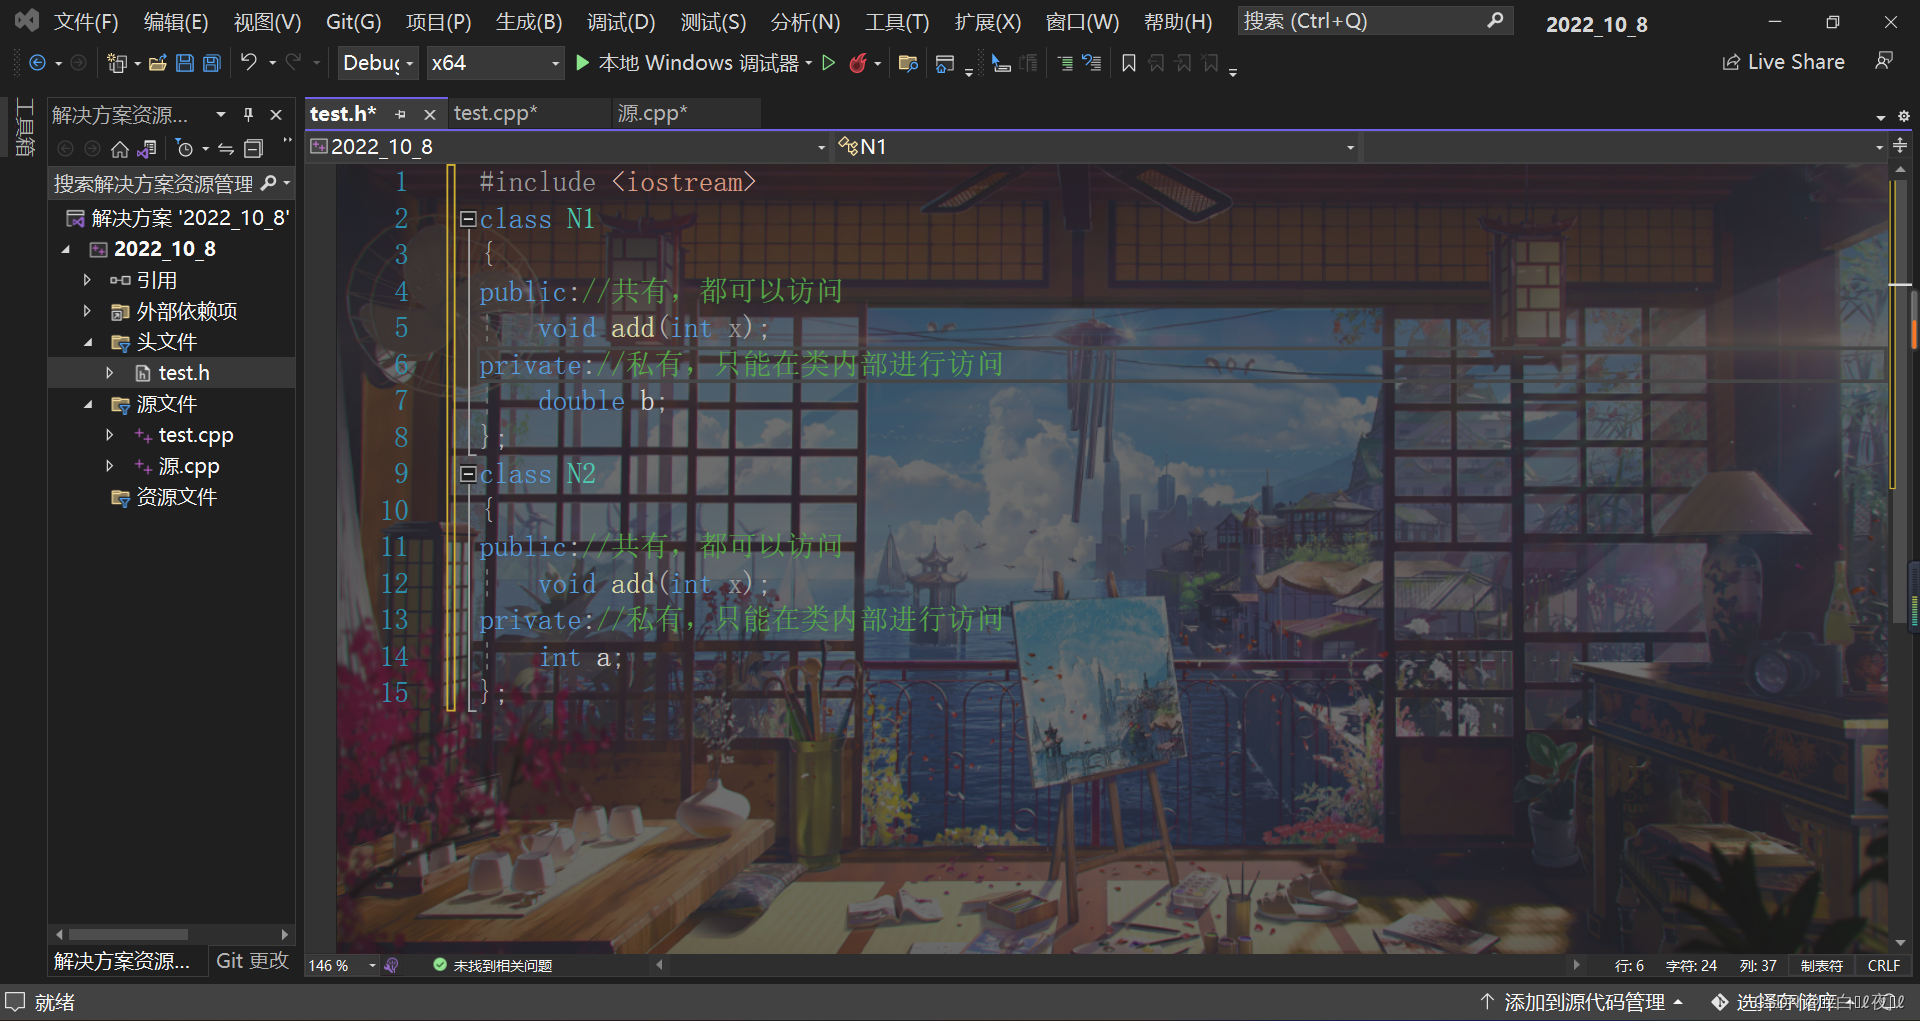The width and height of the screenshot is (1920, 1021).
Task: Start without debugging via hollow play icon
Action: click(828, 63)
